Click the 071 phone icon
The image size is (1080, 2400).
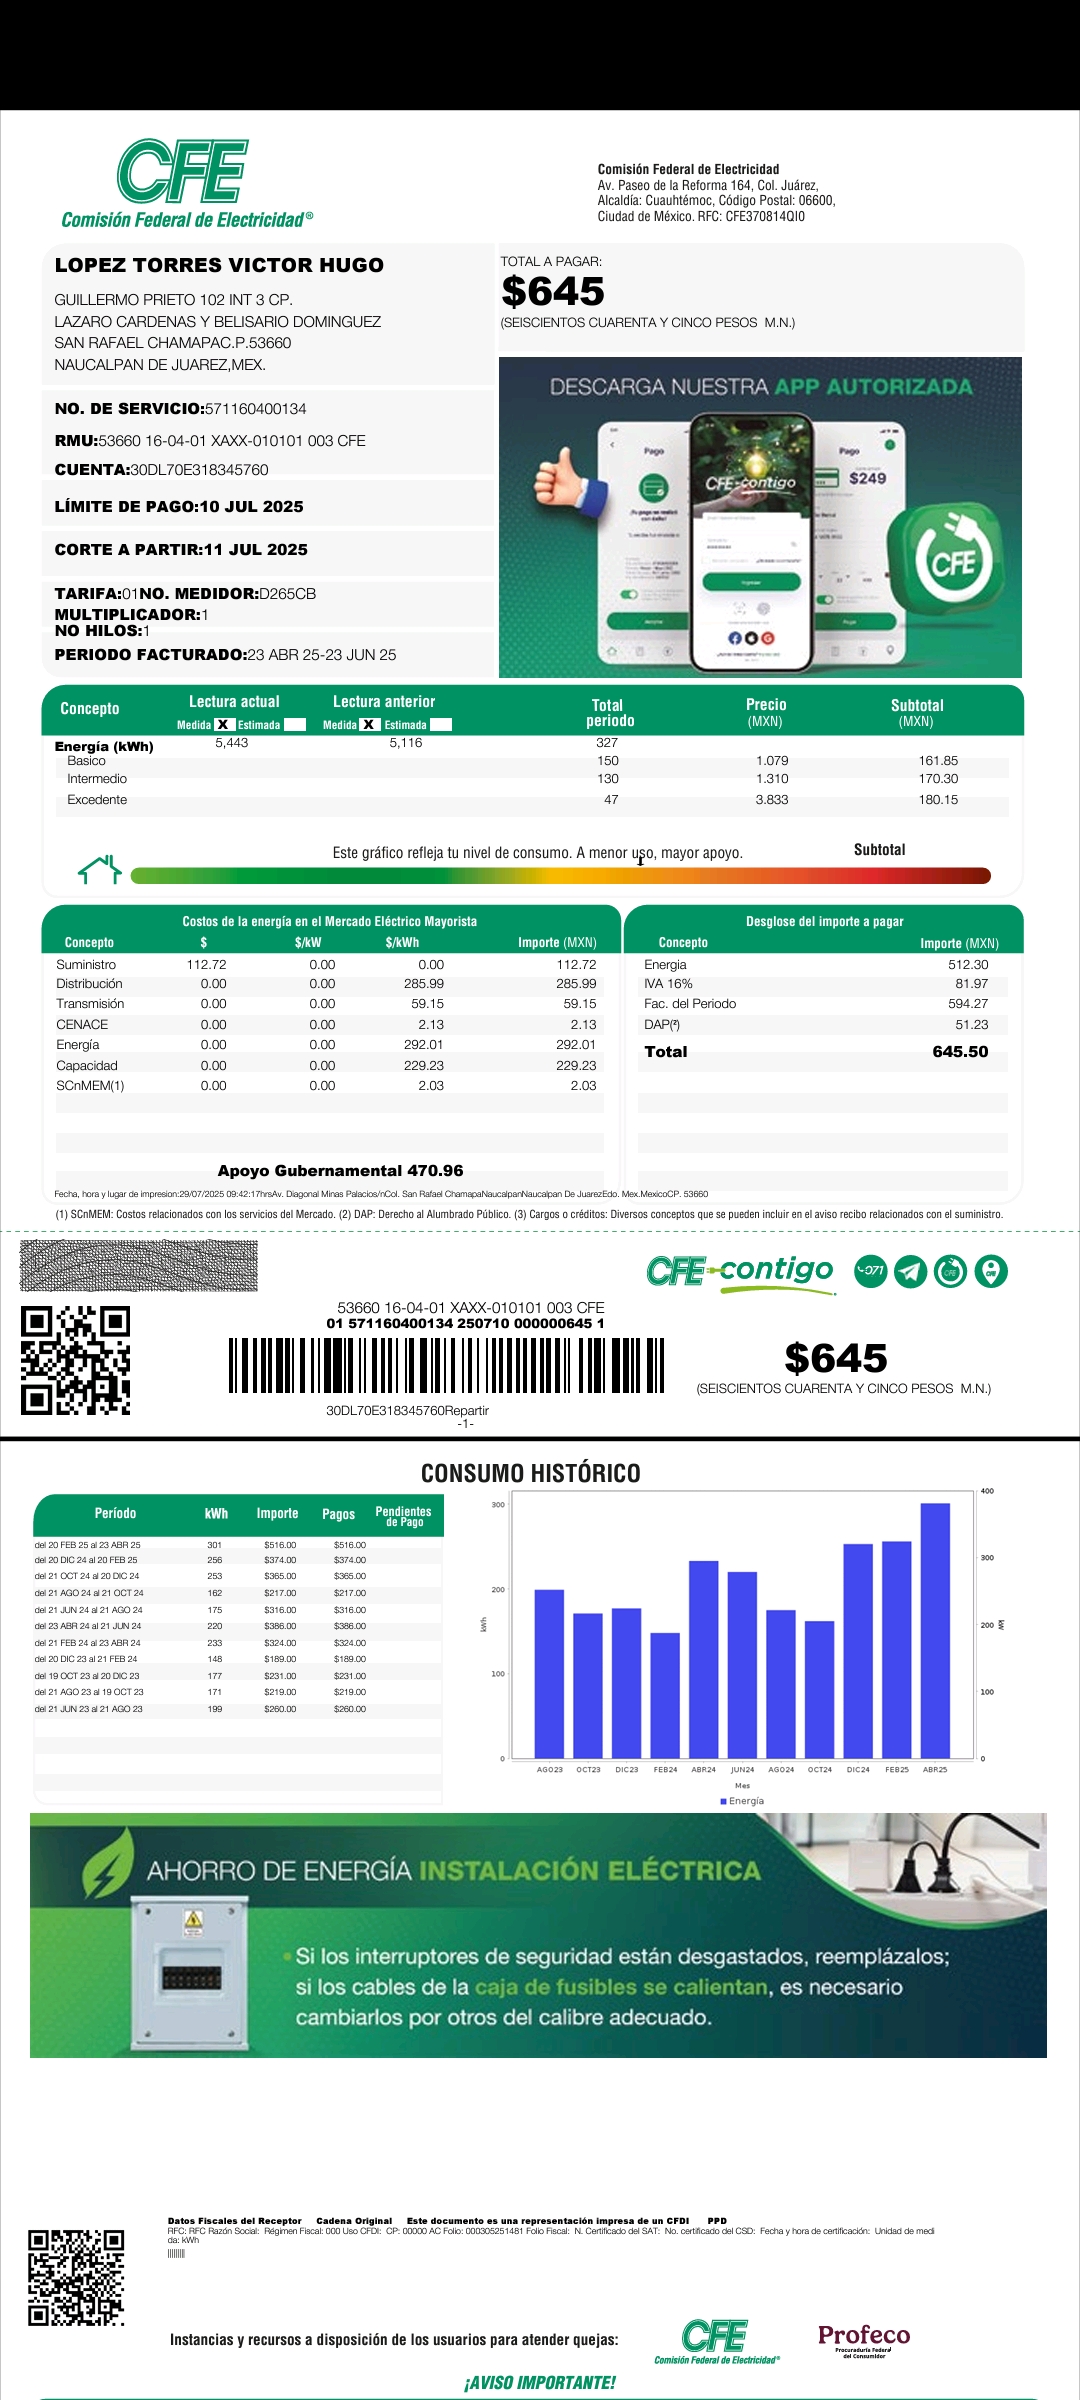870,1271
